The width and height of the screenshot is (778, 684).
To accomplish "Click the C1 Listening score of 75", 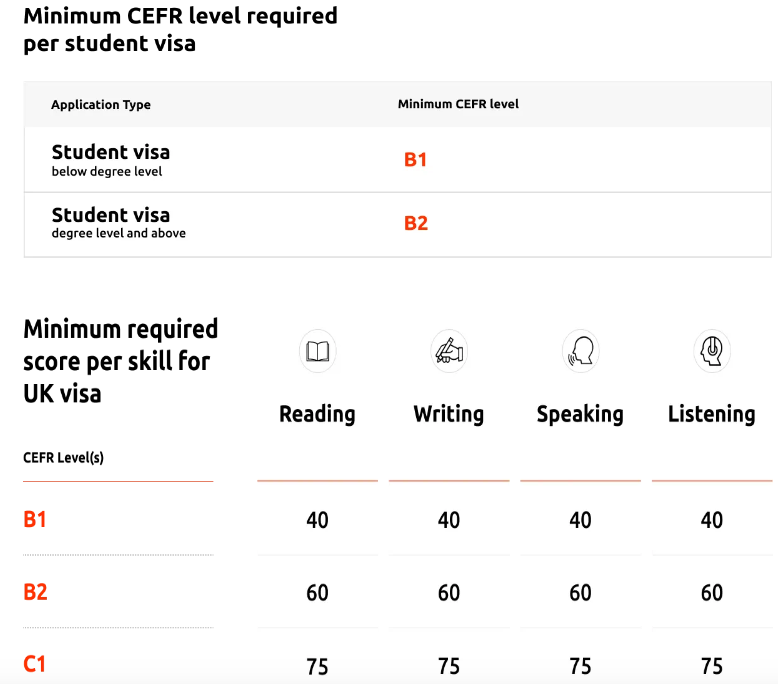I will [711, 666].
